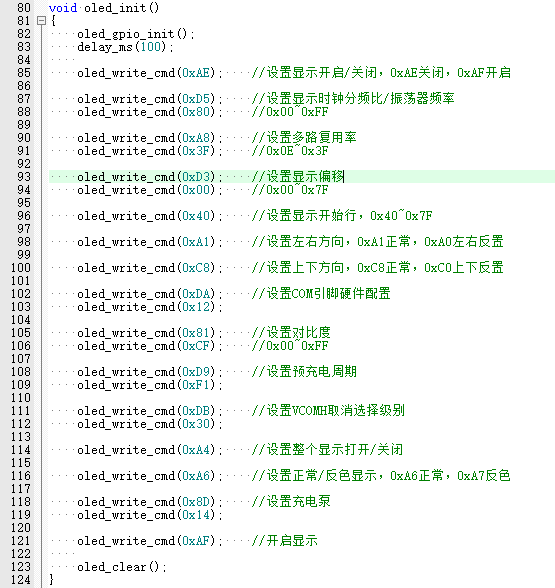The image size is (555, 588).
Task: Click the comment '//设置显示偏移'
Action: click(x=298, y=177)
